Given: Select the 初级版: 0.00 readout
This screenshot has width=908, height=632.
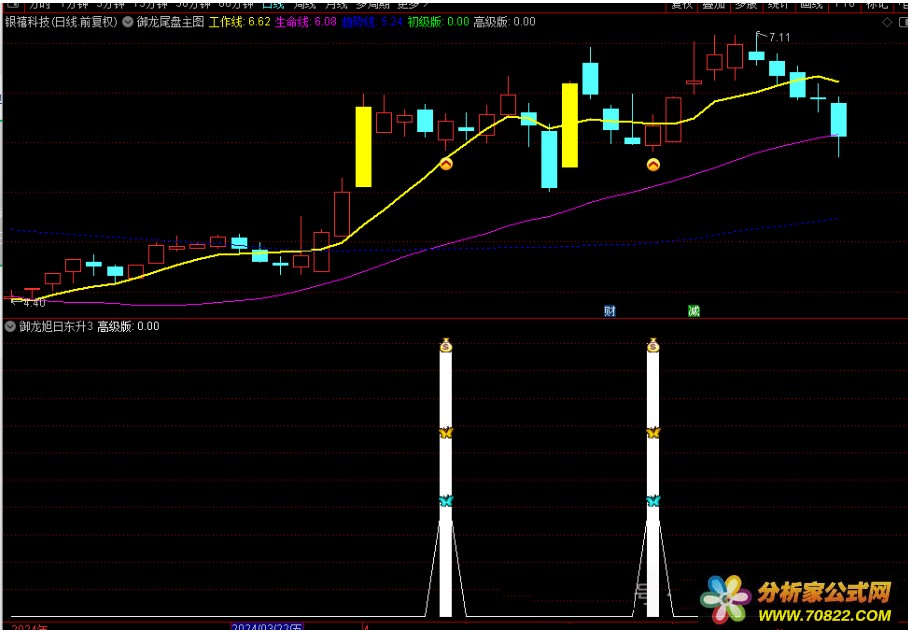Looking at the screenshot, I should [x=438, y=22].
